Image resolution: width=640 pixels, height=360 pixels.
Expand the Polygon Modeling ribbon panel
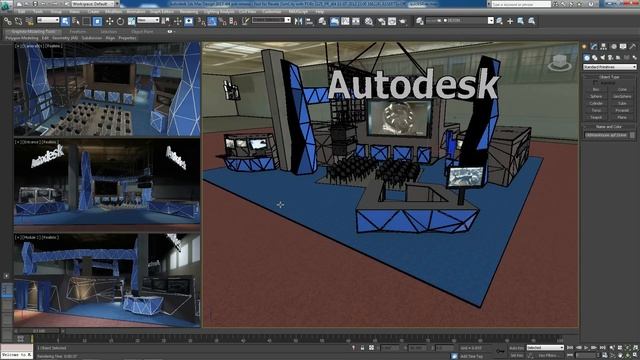click(x=22, y=38)
